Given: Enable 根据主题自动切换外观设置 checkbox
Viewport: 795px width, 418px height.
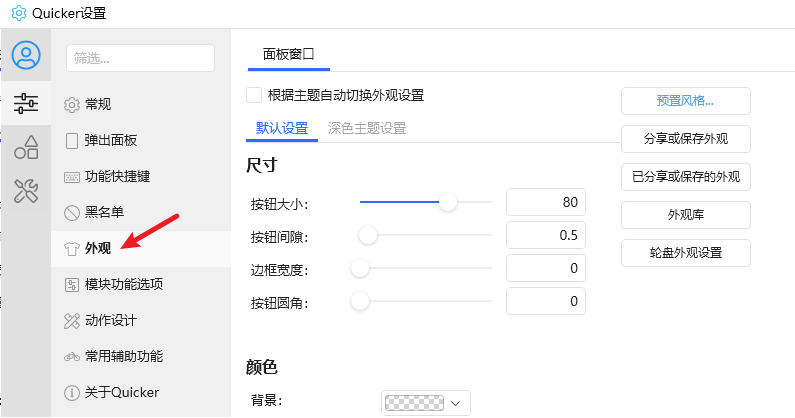Looking at the screenshot, I should pyautogui.click(x=254, y=95).
